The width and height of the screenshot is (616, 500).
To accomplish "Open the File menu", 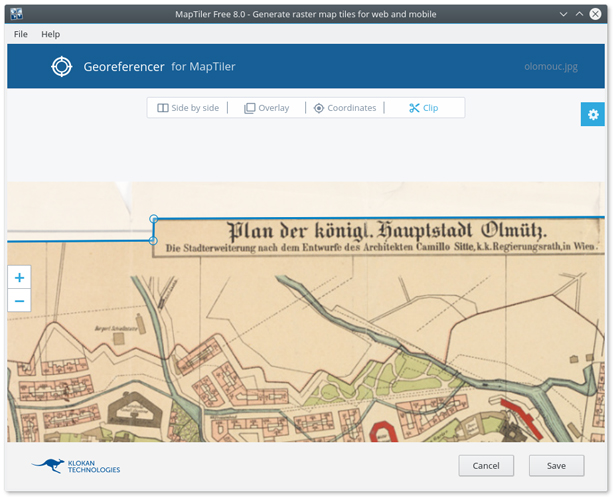I will point(21,34).
